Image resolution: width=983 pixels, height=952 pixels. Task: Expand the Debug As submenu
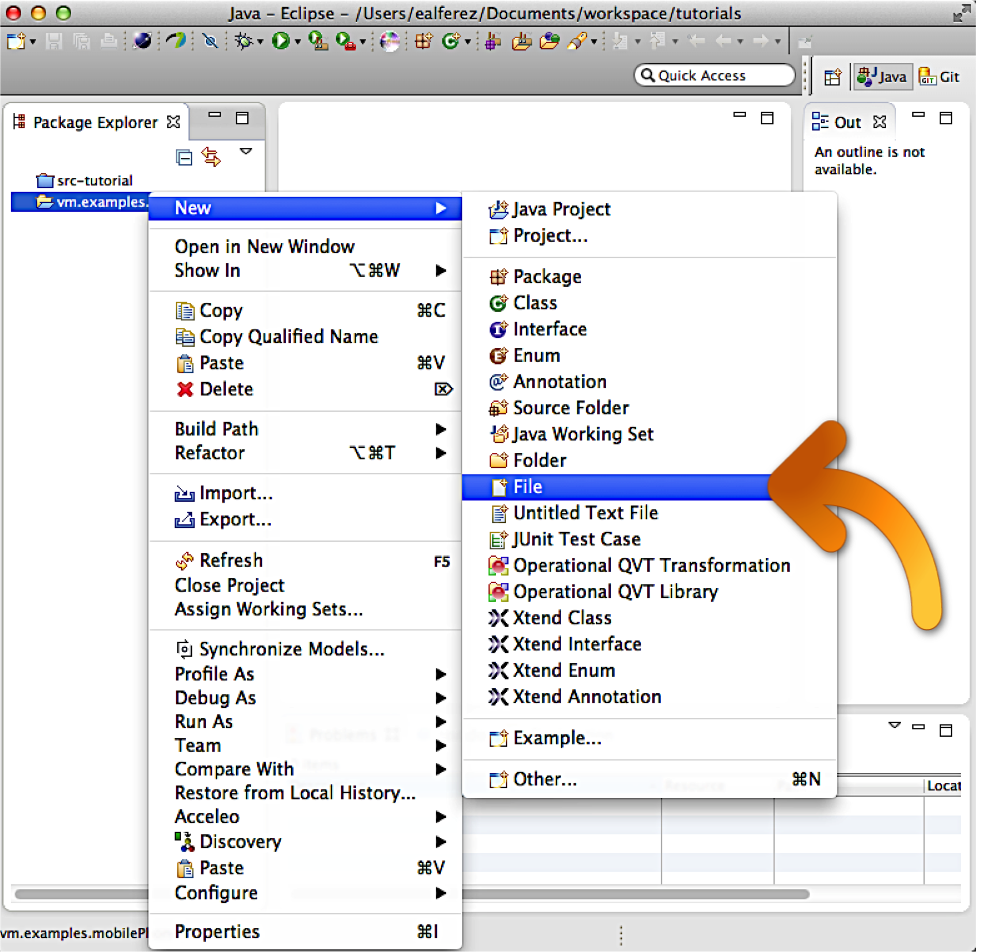click(x=305, y=698)
